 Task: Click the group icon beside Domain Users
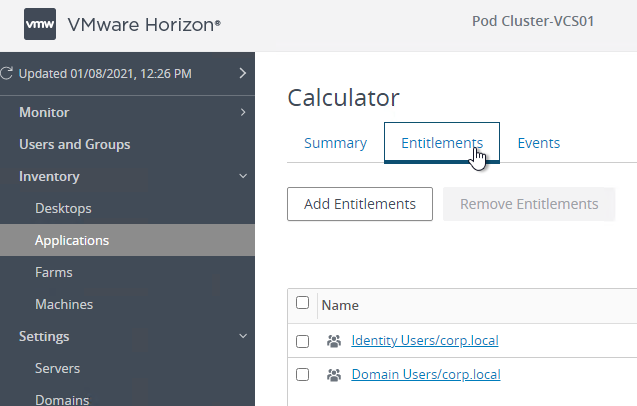click(x=334, y=375)
